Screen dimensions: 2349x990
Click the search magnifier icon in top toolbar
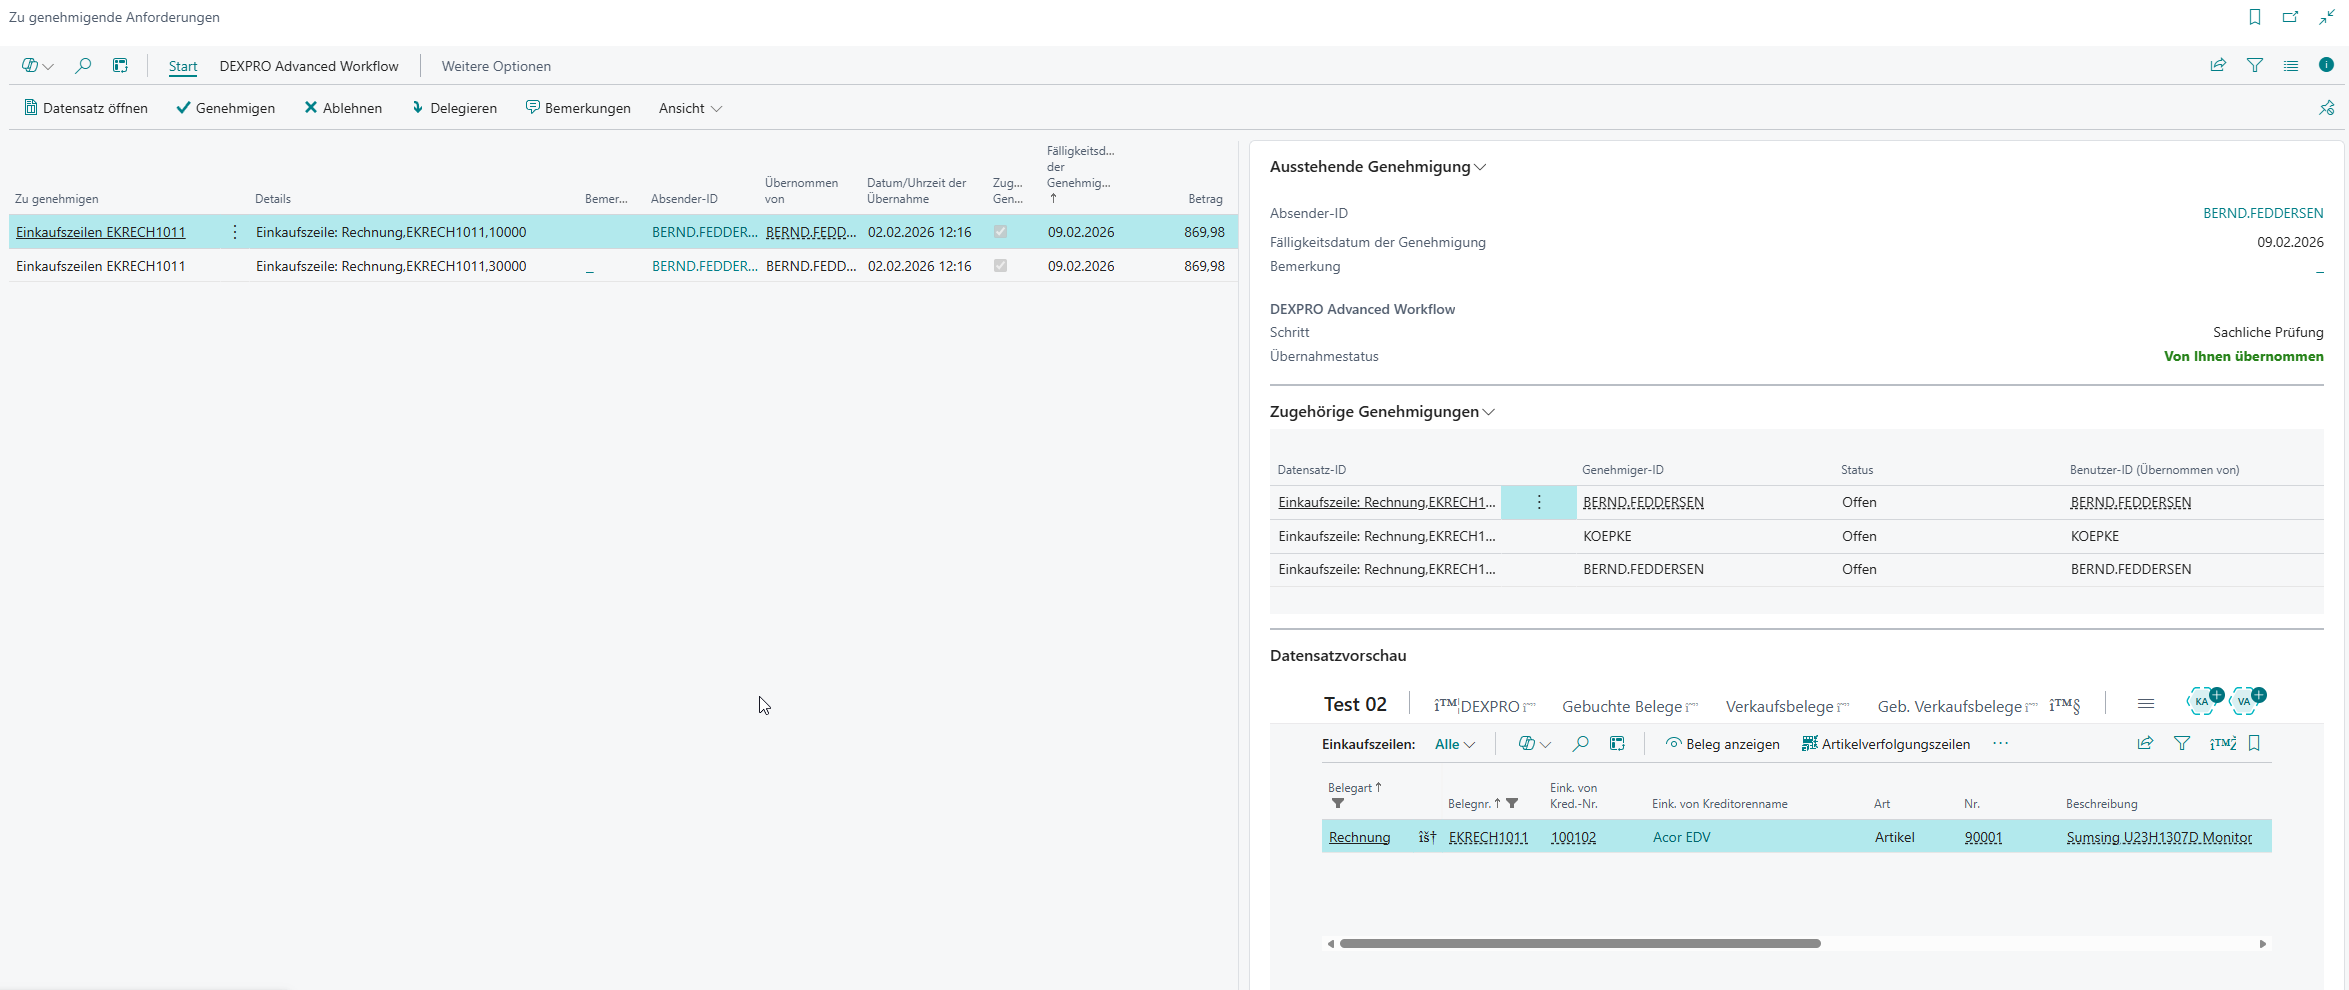pyautogui.click(x=83, y=66)
